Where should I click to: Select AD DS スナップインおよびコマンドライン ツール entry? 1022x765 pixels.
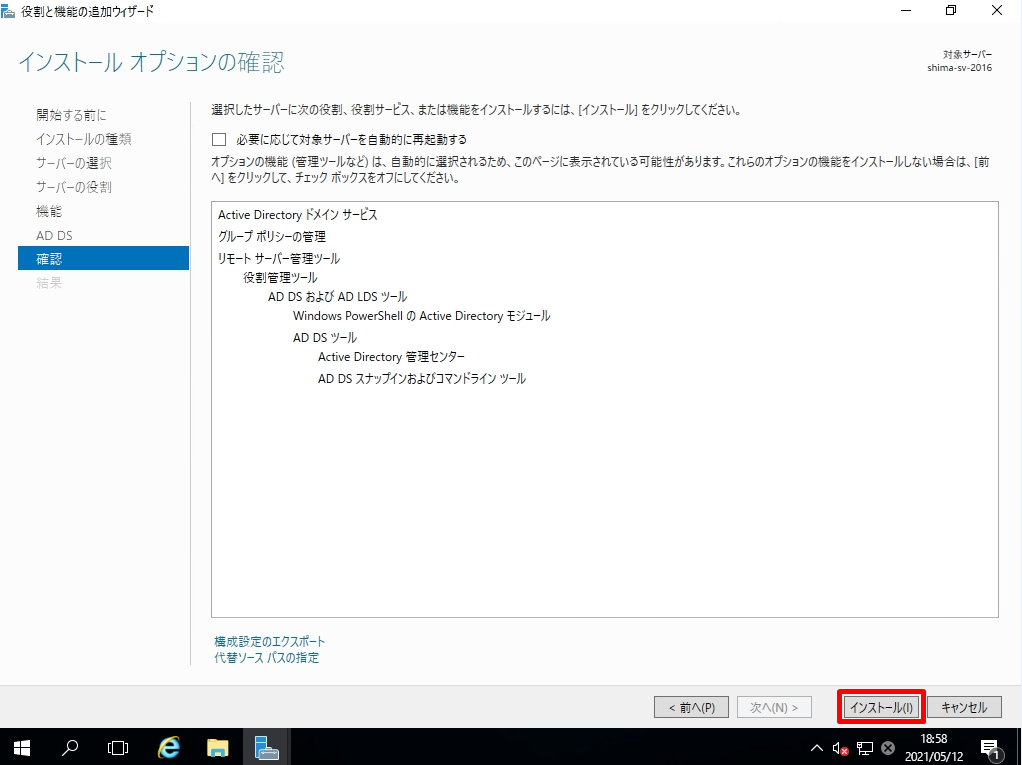click(422, 379)
